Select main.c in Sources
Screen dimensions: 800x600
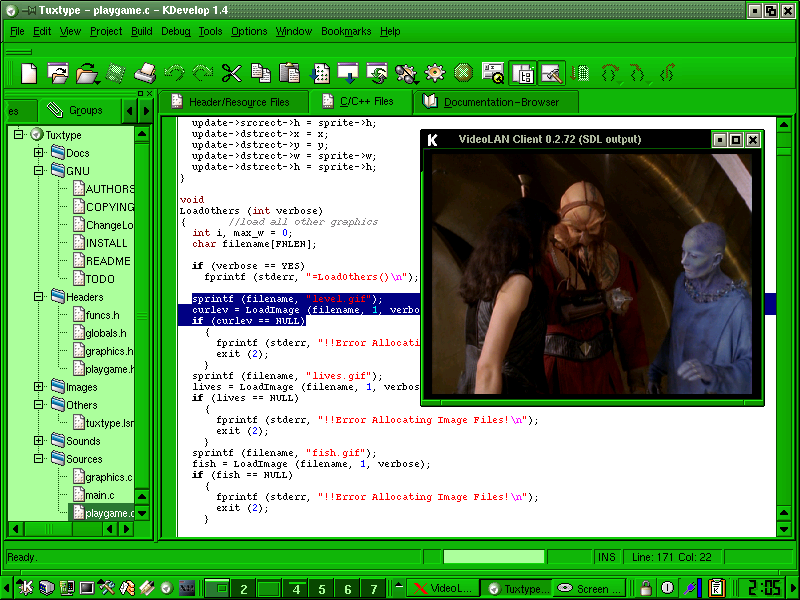click(94, 495)
